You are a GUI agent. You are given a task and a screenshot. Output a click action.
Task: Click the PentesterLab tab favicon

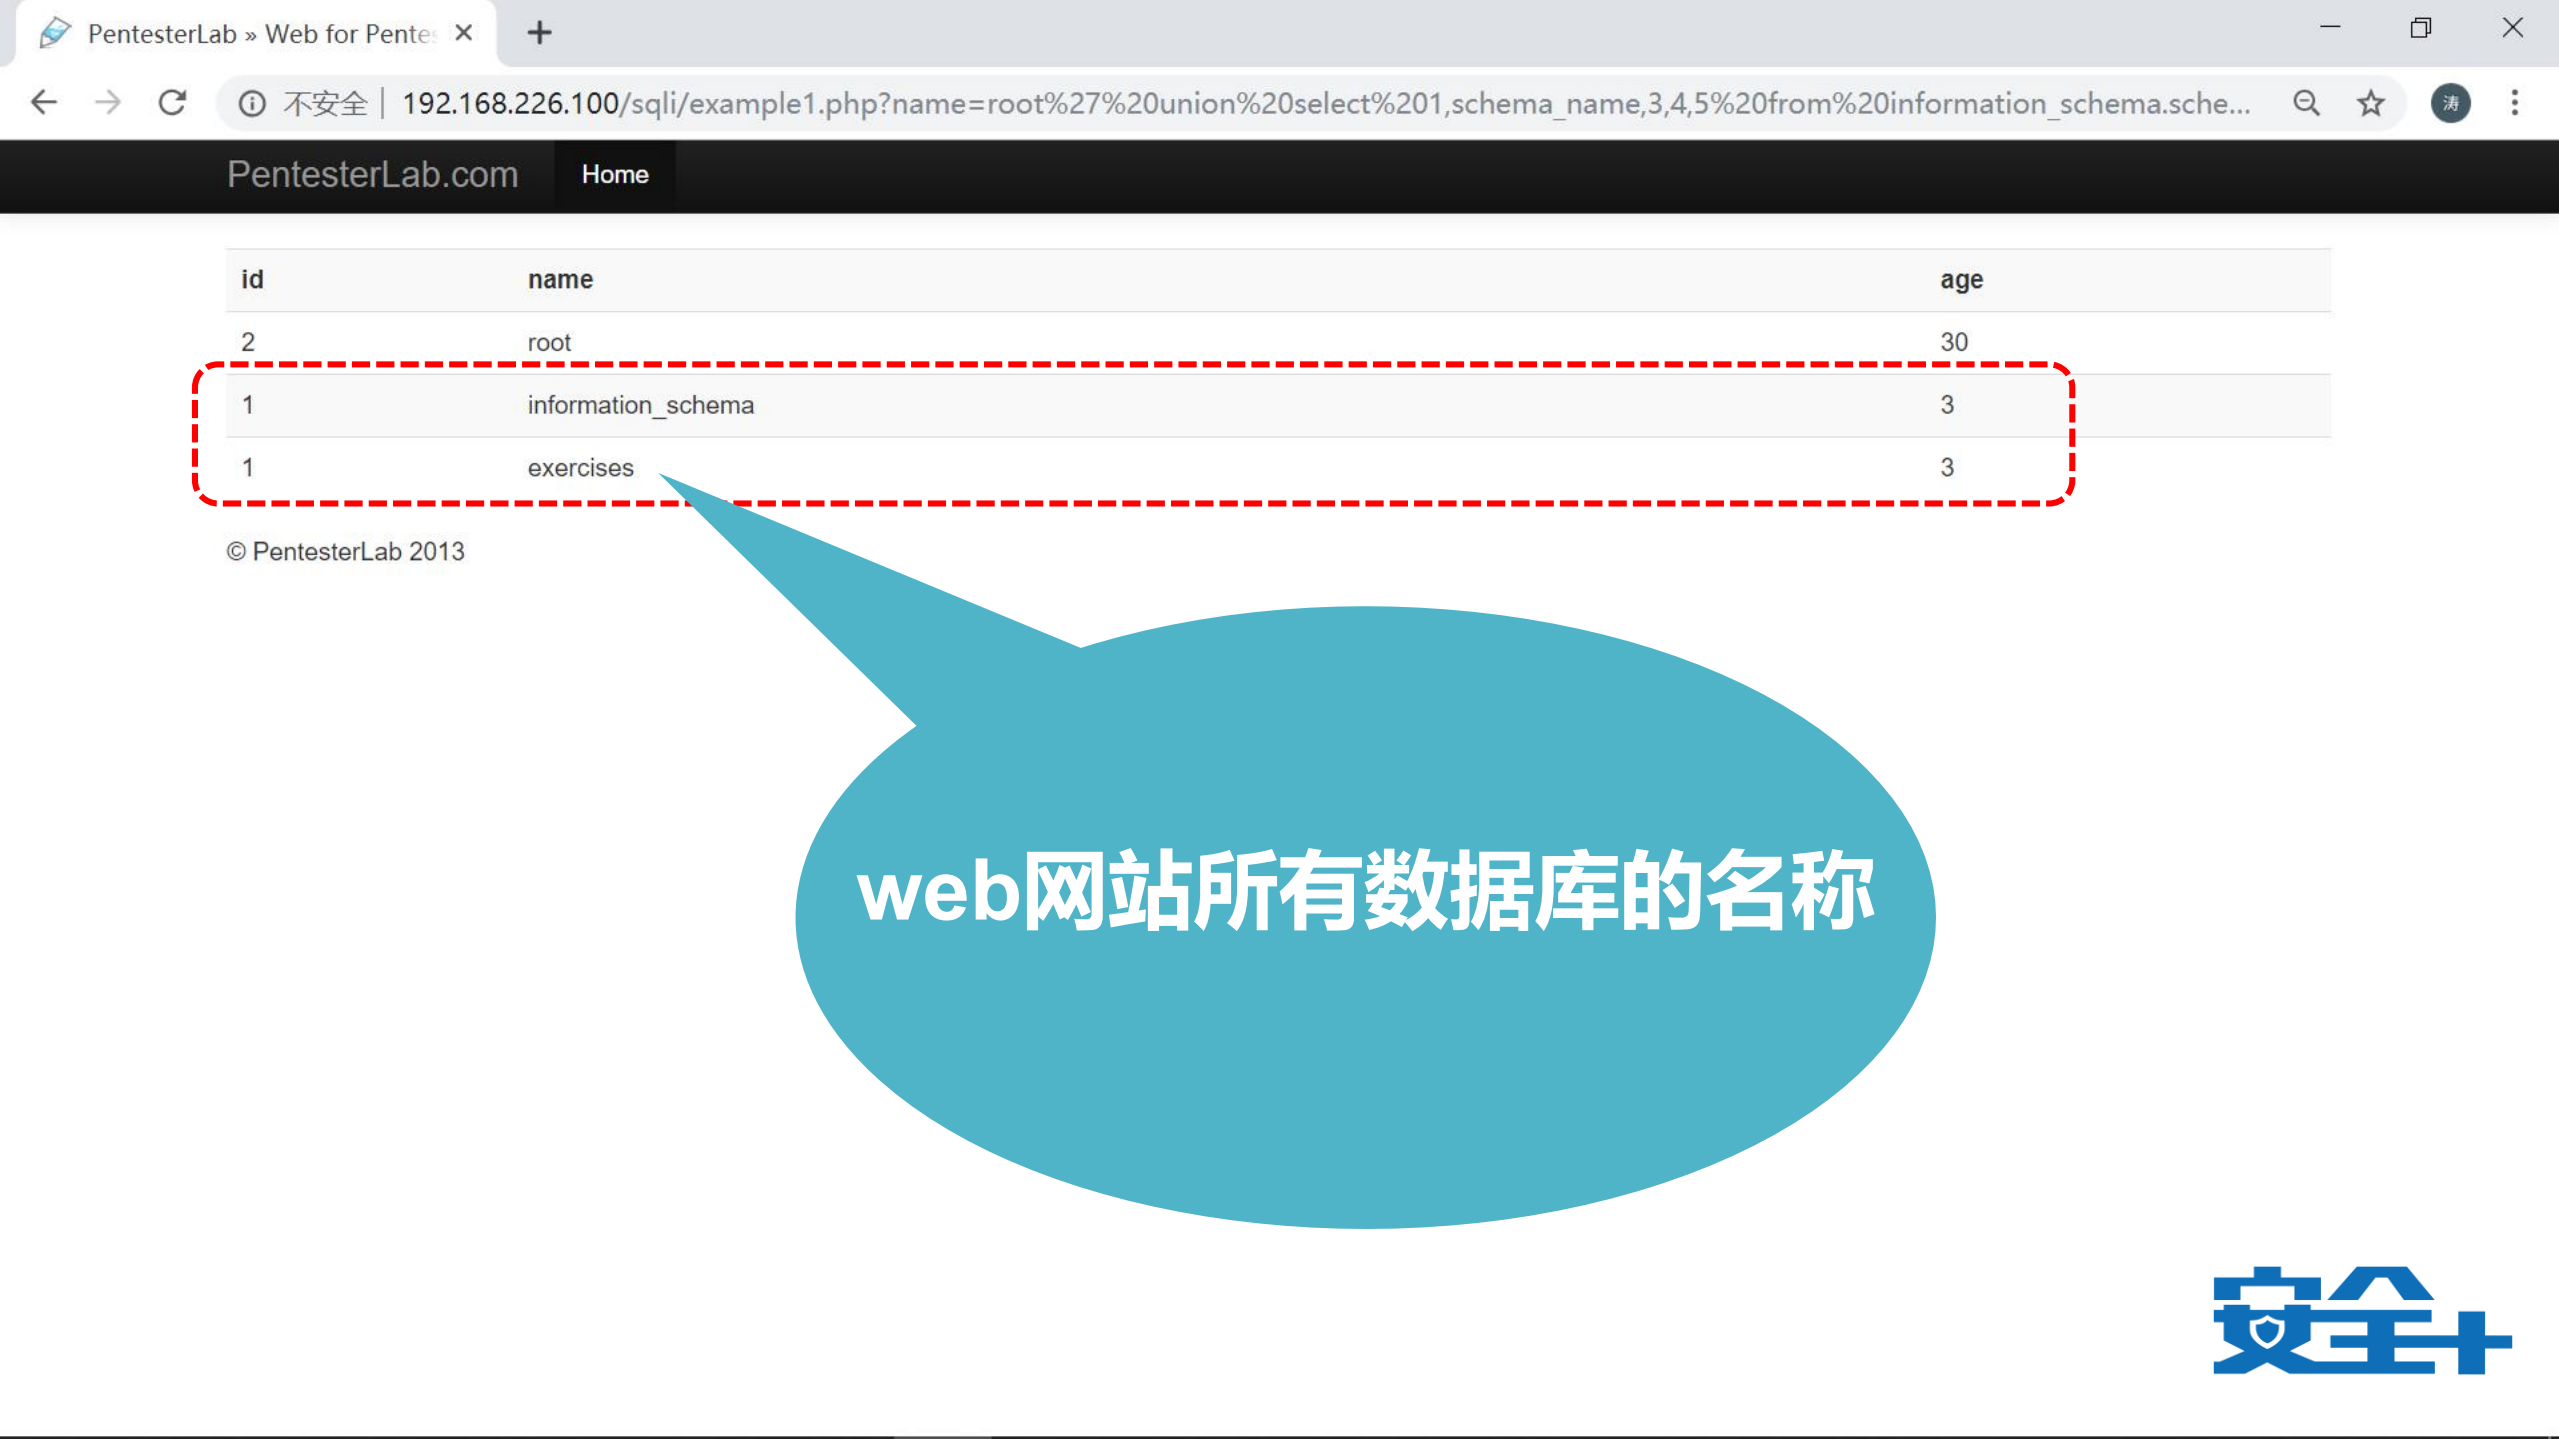56,33
